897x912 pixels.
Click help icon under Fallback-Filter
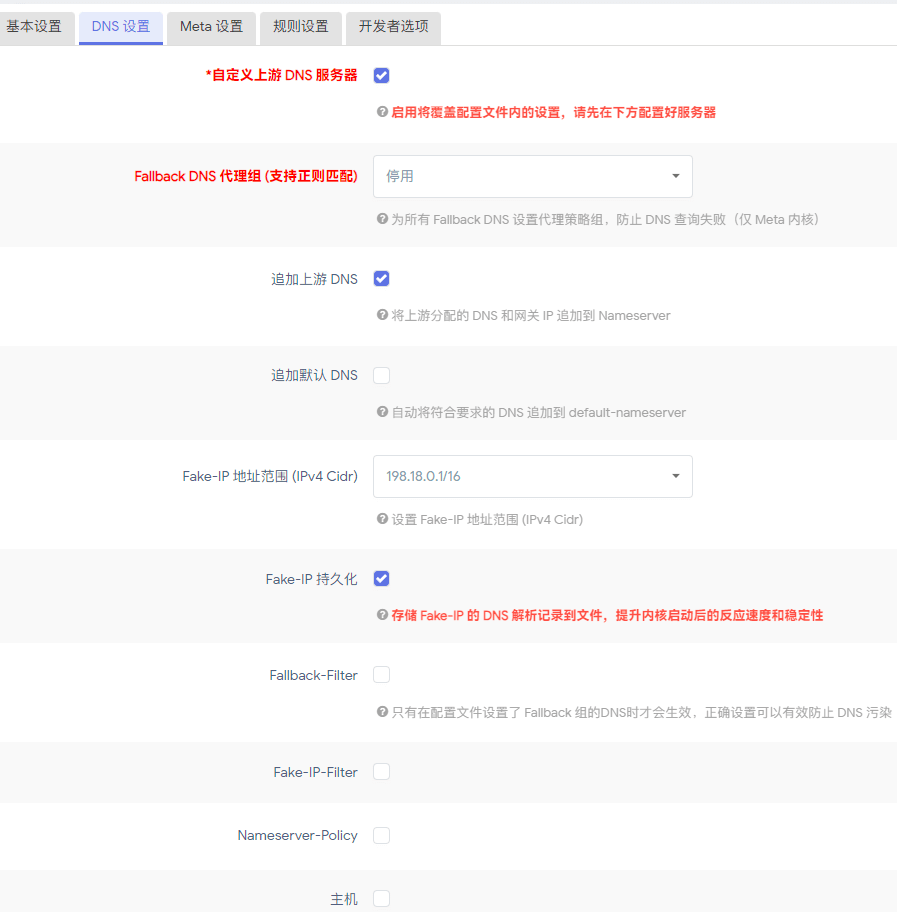(x=382, y=712)
